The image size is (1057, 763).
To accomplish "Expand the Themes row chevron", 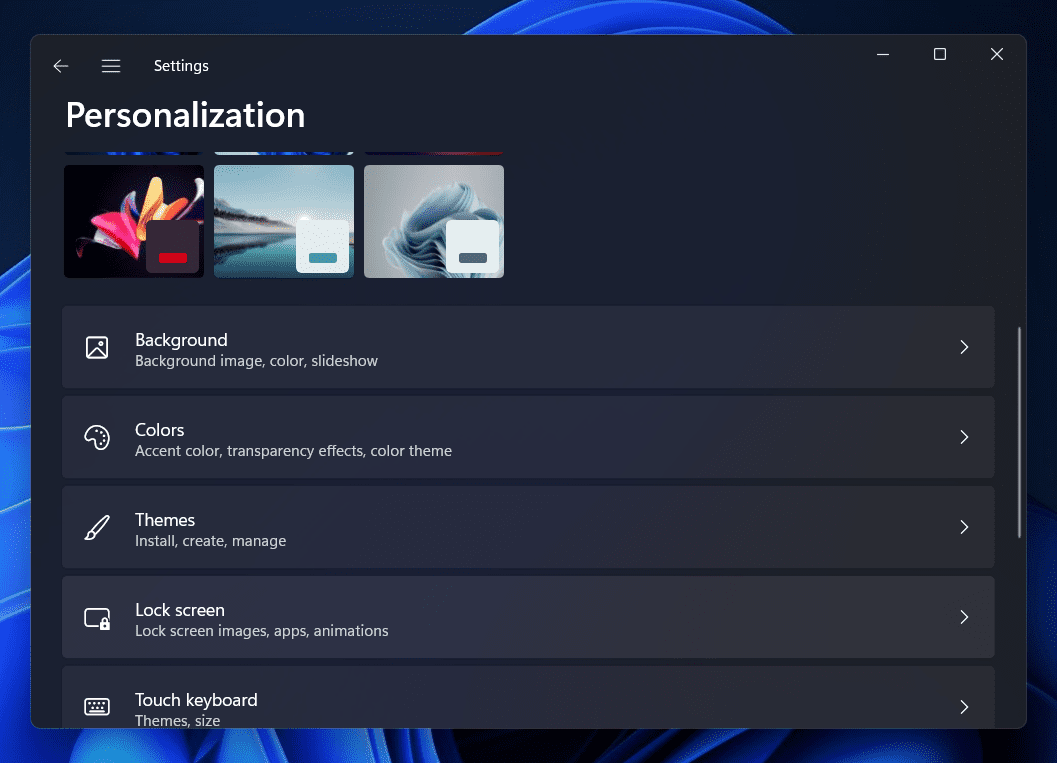I will click(964, 527).
